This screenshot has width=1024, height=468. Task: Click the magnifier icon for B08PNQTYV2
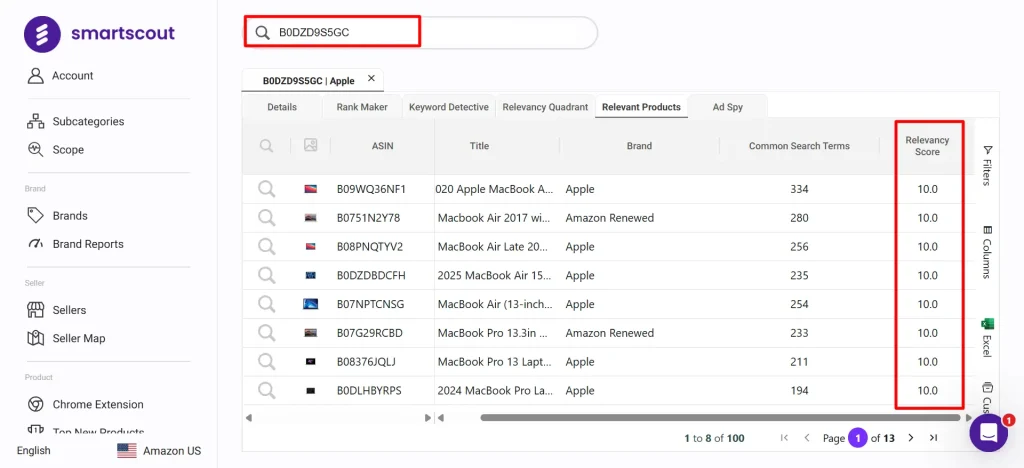[266, 247]
